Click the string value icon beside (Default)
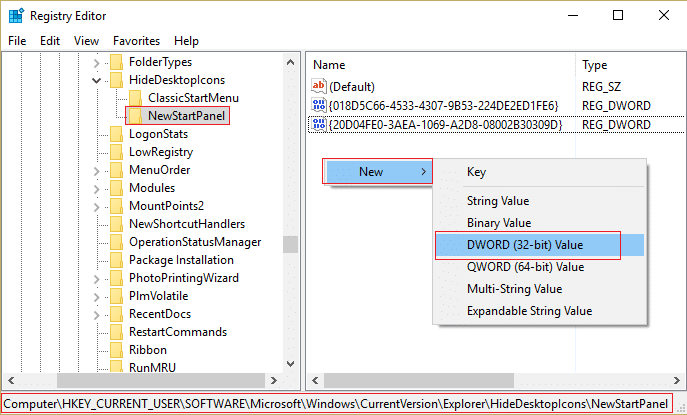 319,86
